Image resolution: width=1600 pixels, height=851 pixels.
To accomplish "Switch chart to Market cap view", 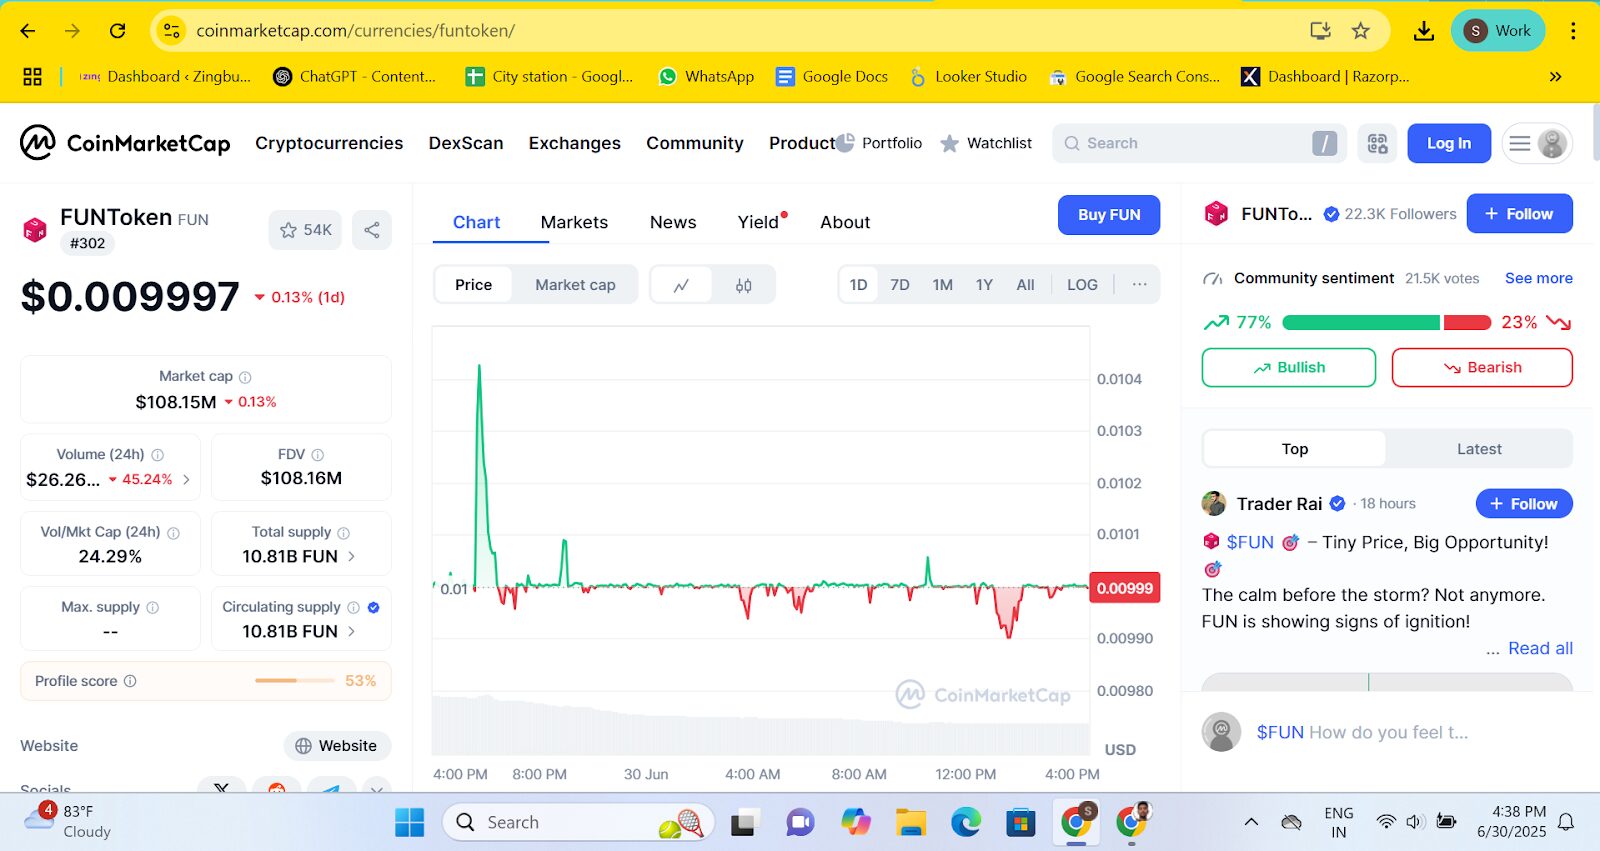I will [575, 285].
